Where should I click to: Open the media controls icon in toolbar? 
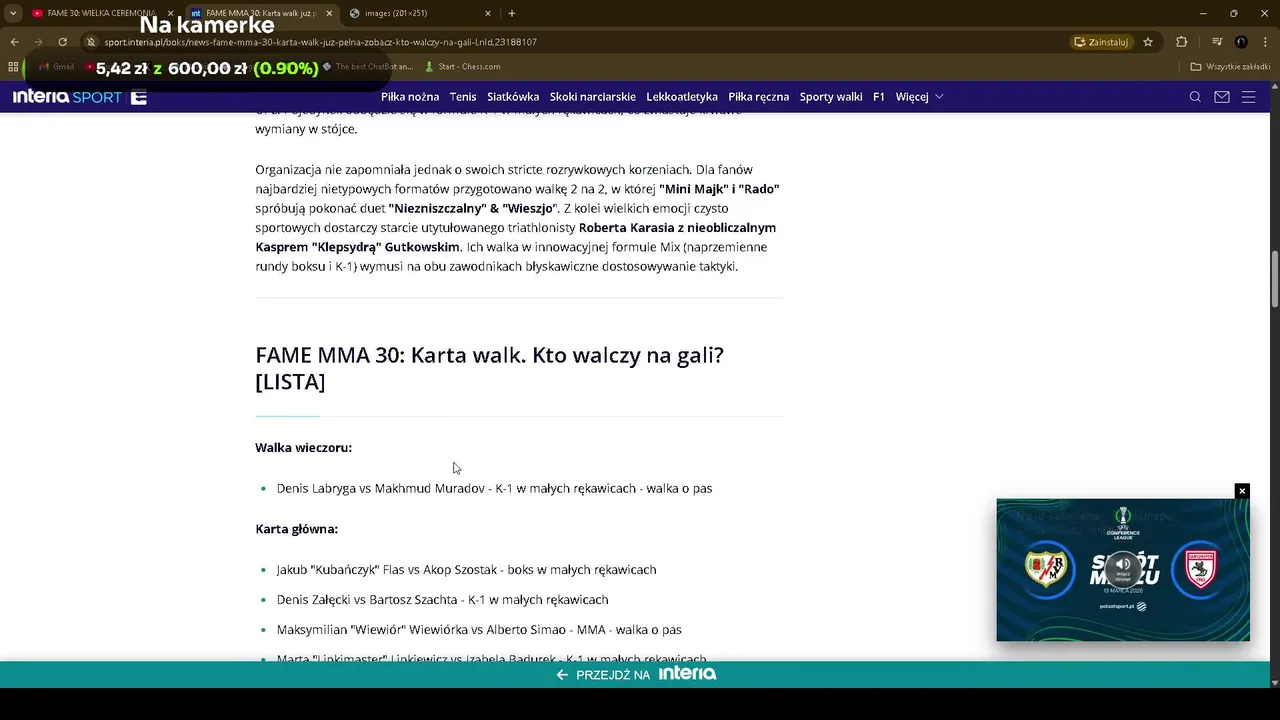tap(1217, 42)
